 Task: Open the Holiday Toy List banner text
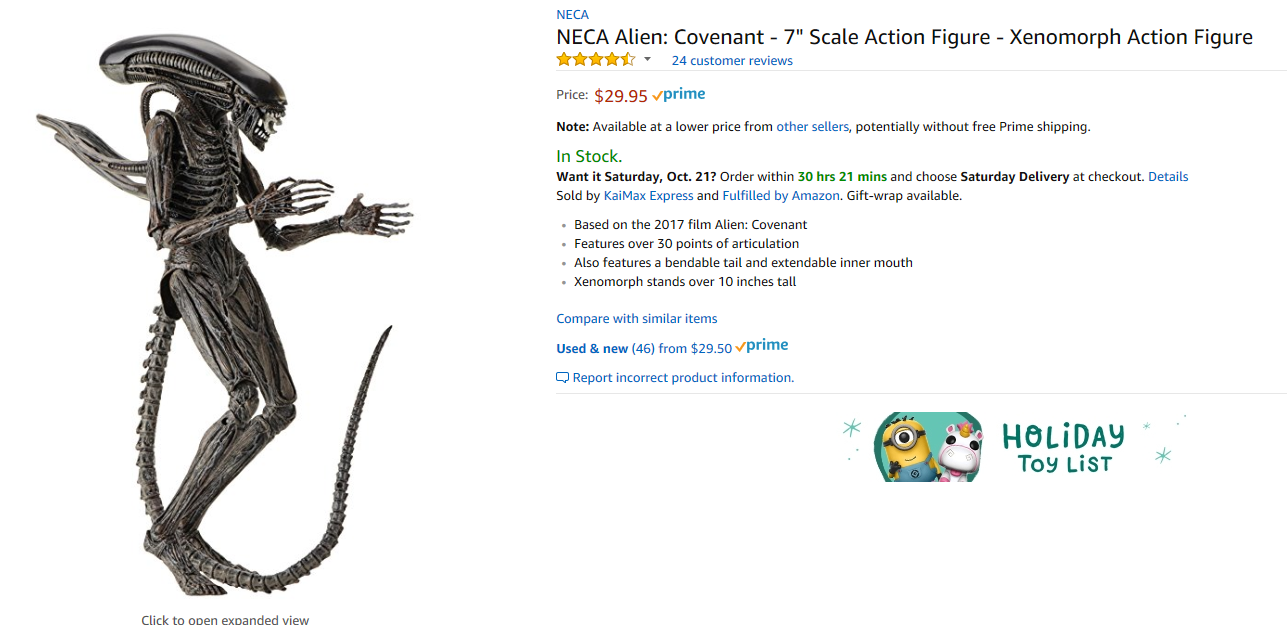[1063, 449]
